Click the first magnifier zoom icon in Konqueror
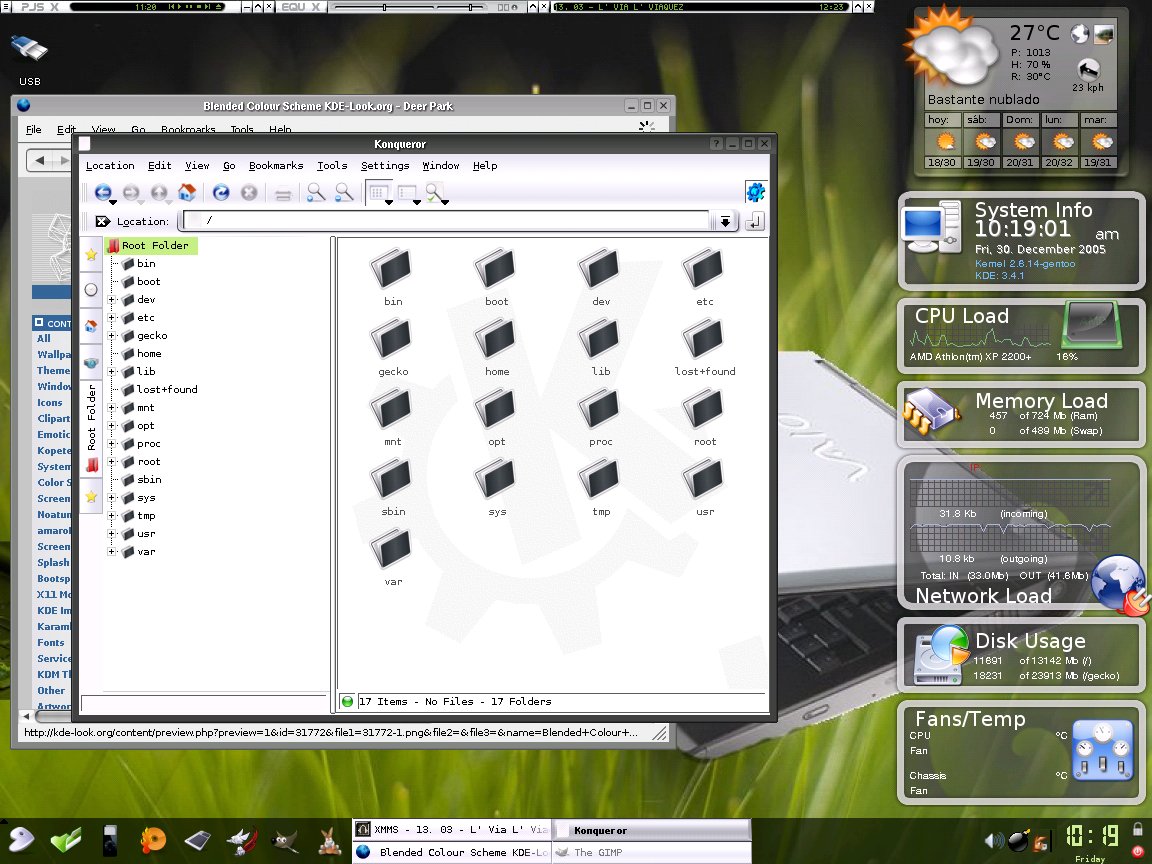The height and width of the screenshot is (864, 1152). point(316,192)
